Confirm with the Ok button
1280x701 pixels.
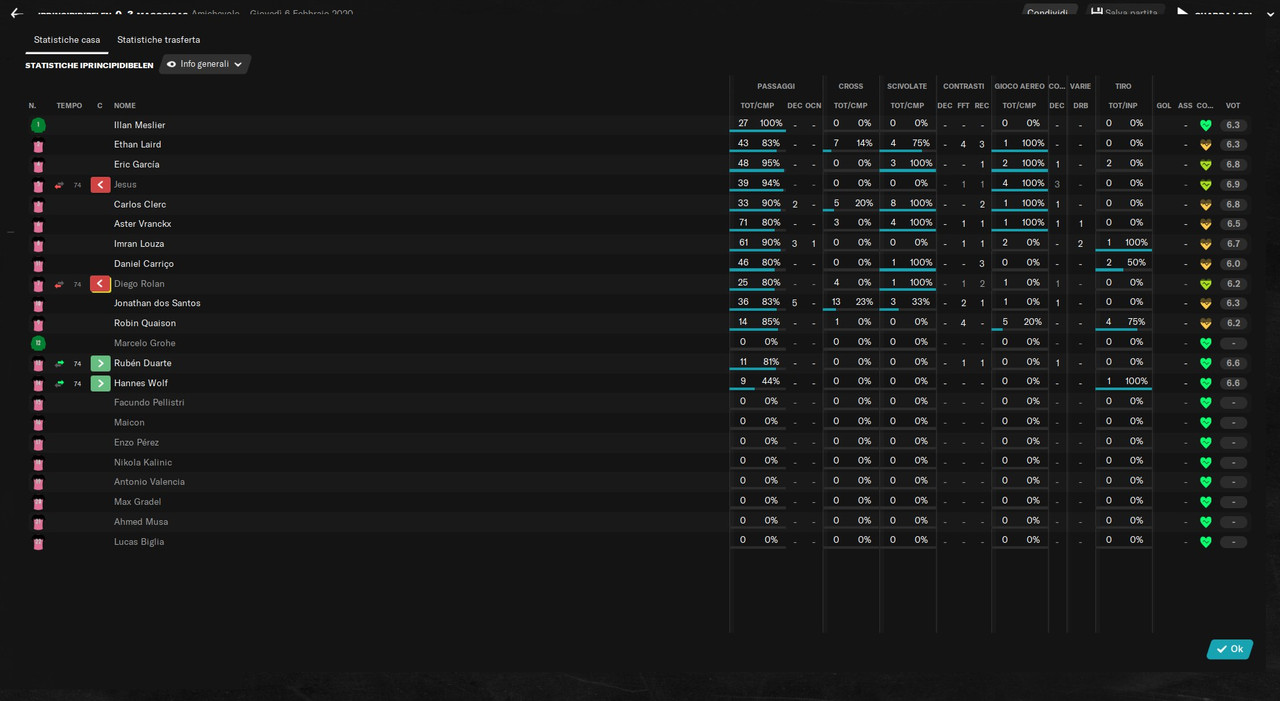pyautogui.click(x=1230, y=649)
